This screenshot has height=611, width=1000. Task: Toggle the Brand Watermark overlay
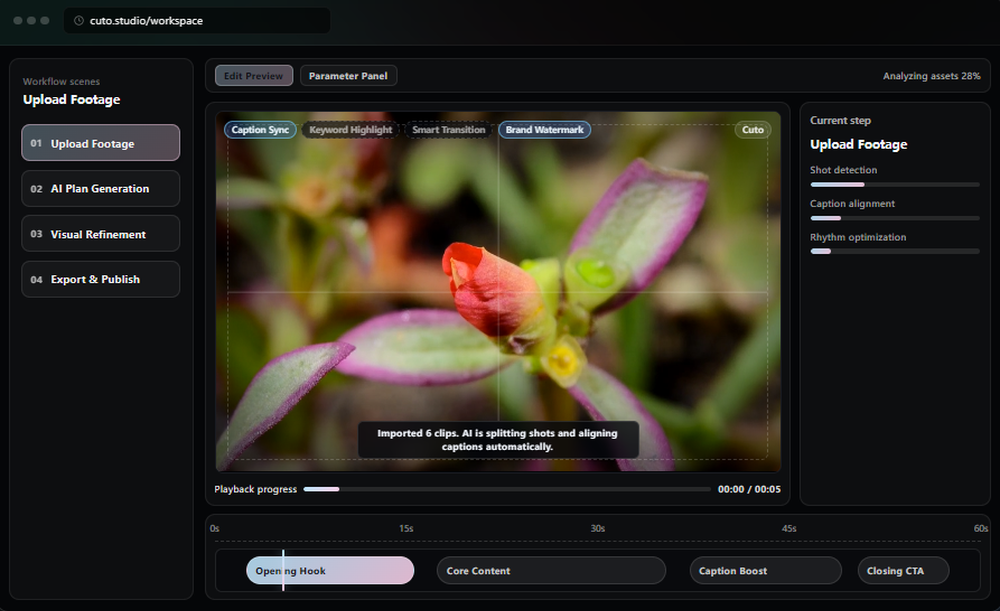[x=544, y=129]
